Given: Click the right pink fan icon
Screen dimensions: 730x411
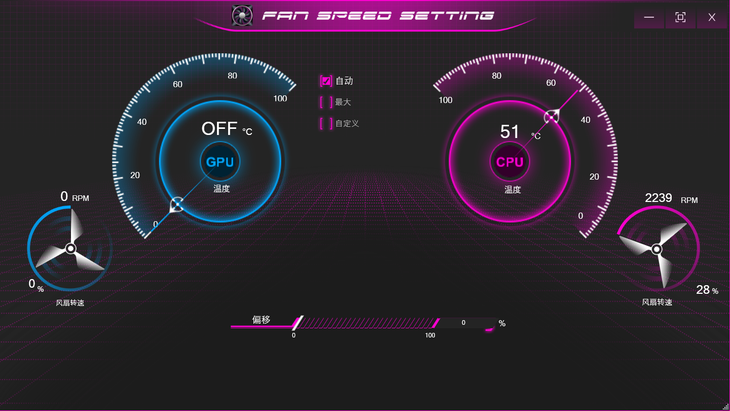Looking at the screenshot, I should pyautogui.click(x=657, y=249).
